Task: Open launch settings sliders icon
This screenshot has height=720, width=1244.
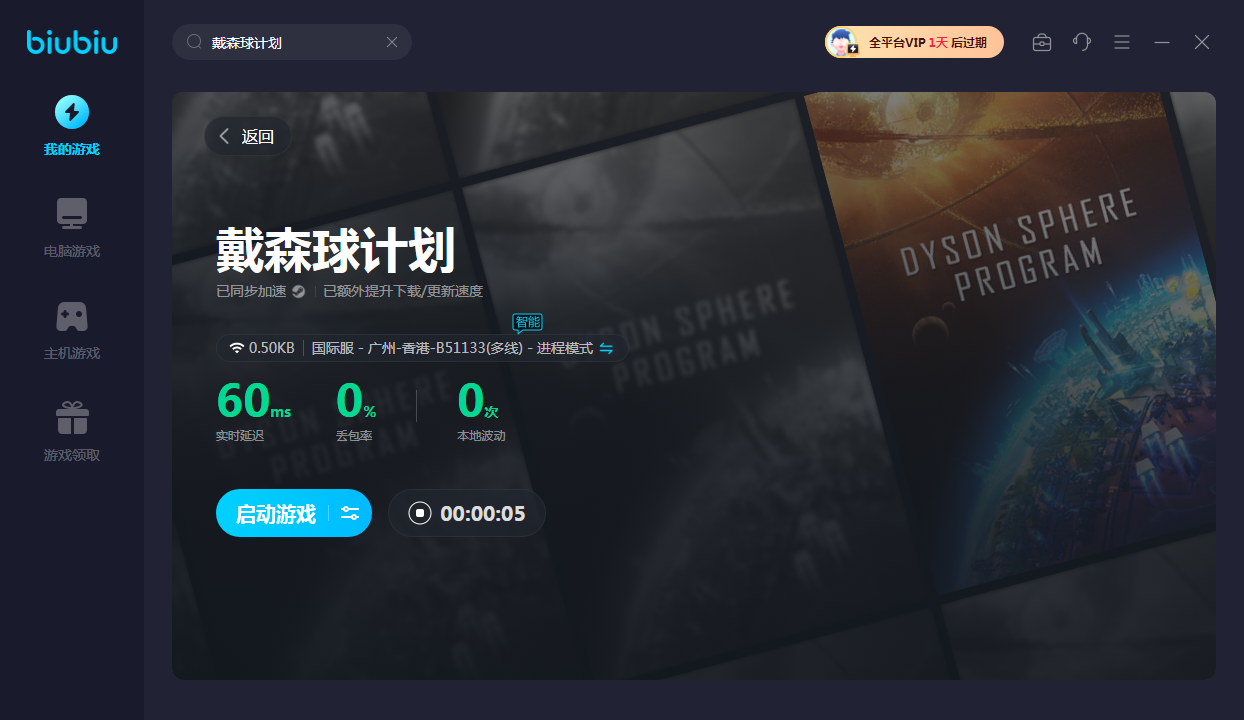Action: pyautogui.click(x=350, y=514)
